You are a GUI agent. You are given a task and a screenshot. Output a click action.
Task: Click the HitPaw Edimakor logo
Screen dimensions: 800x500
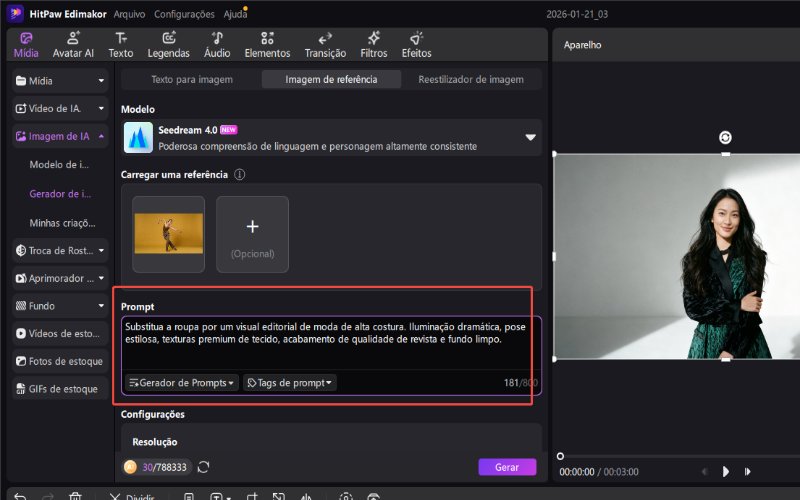pos(15,14)
